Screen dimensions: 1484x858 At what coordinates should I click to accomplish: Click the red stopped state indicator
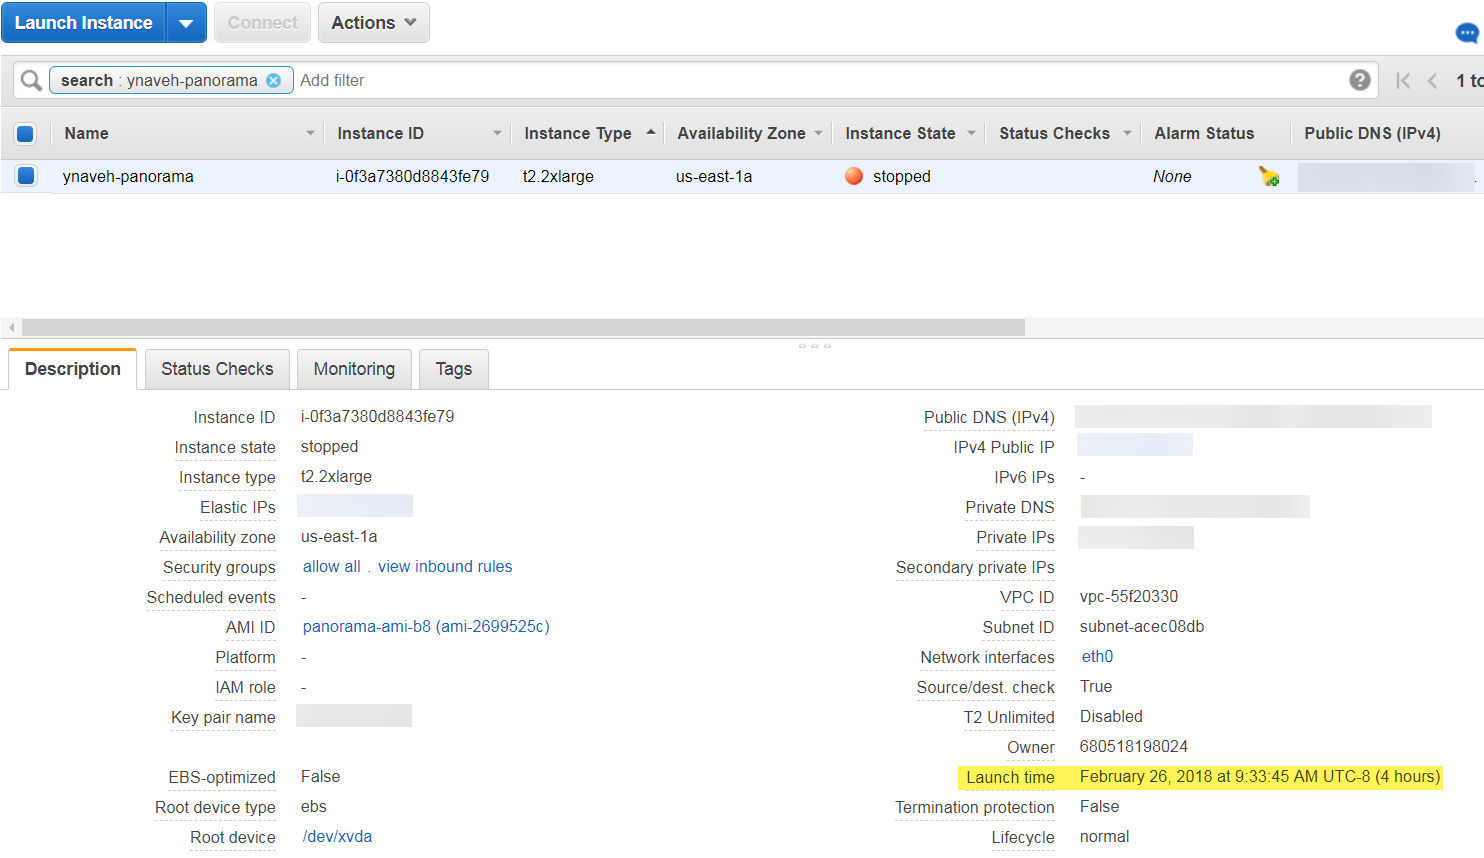pyautogui.click(x=854, y=176)
